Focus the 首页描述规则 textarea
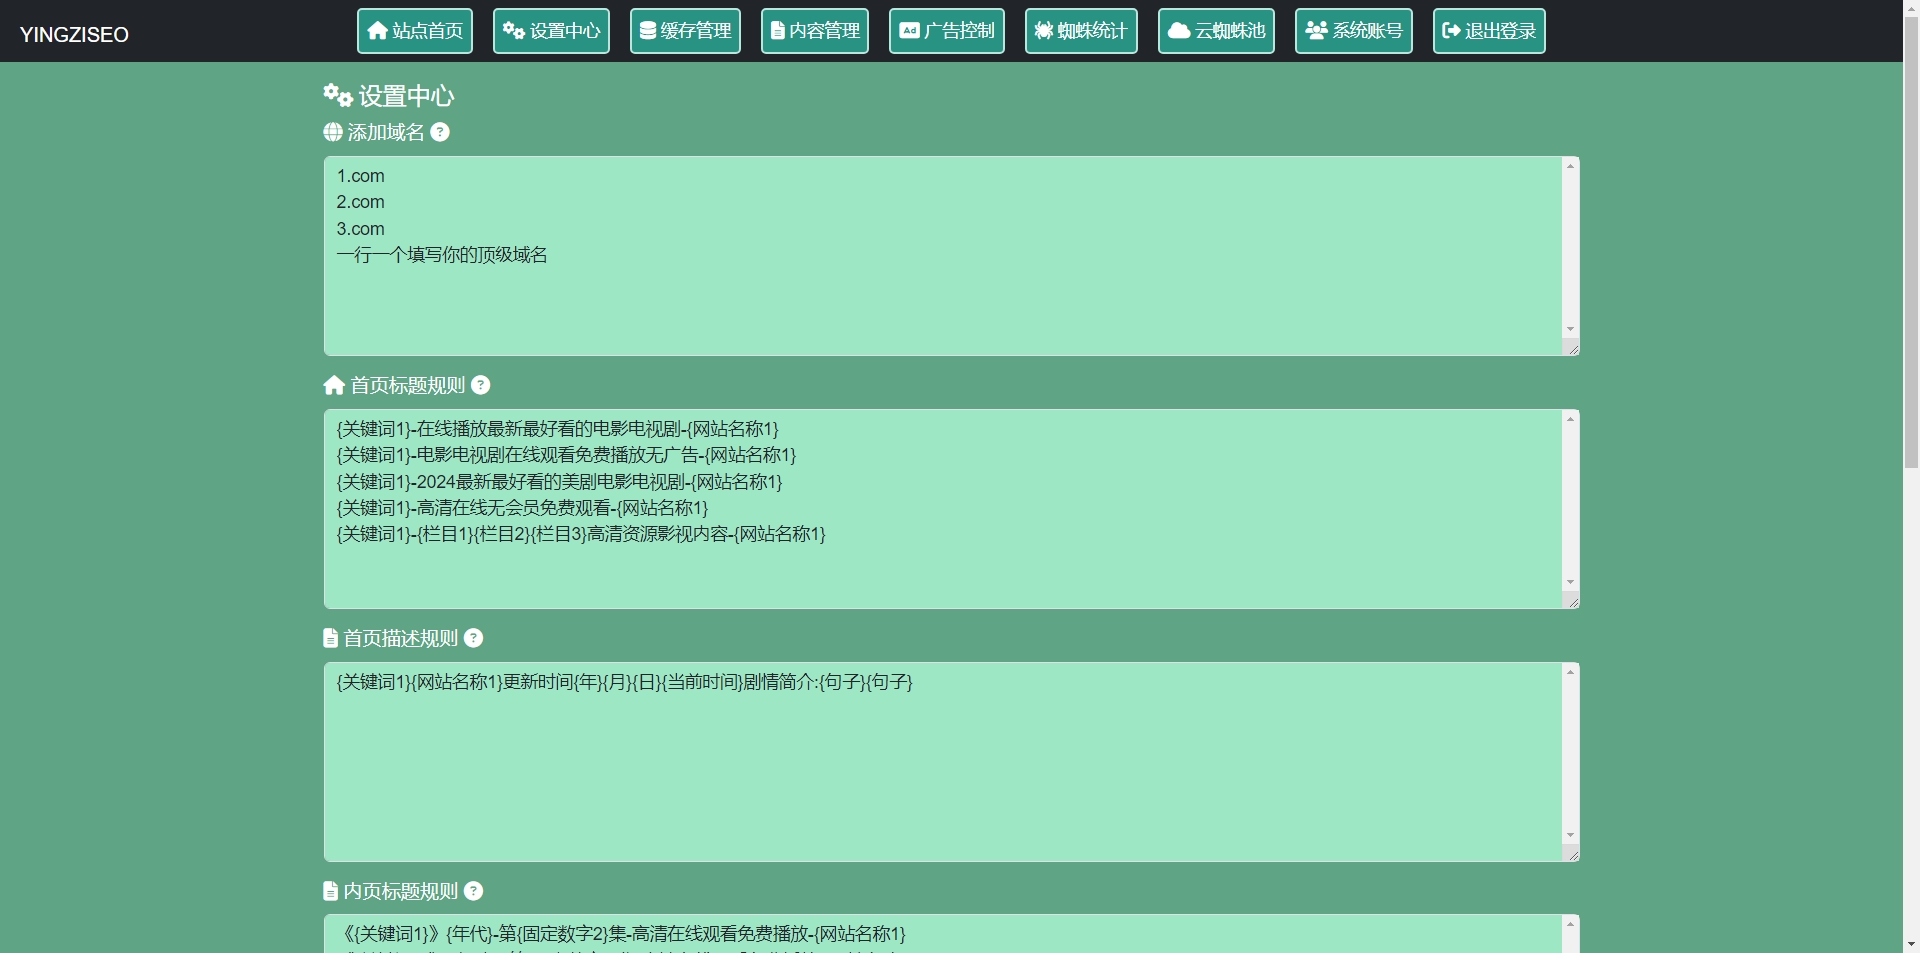The height and width of the screenshot is (953, 1920). tap(951, 762)
